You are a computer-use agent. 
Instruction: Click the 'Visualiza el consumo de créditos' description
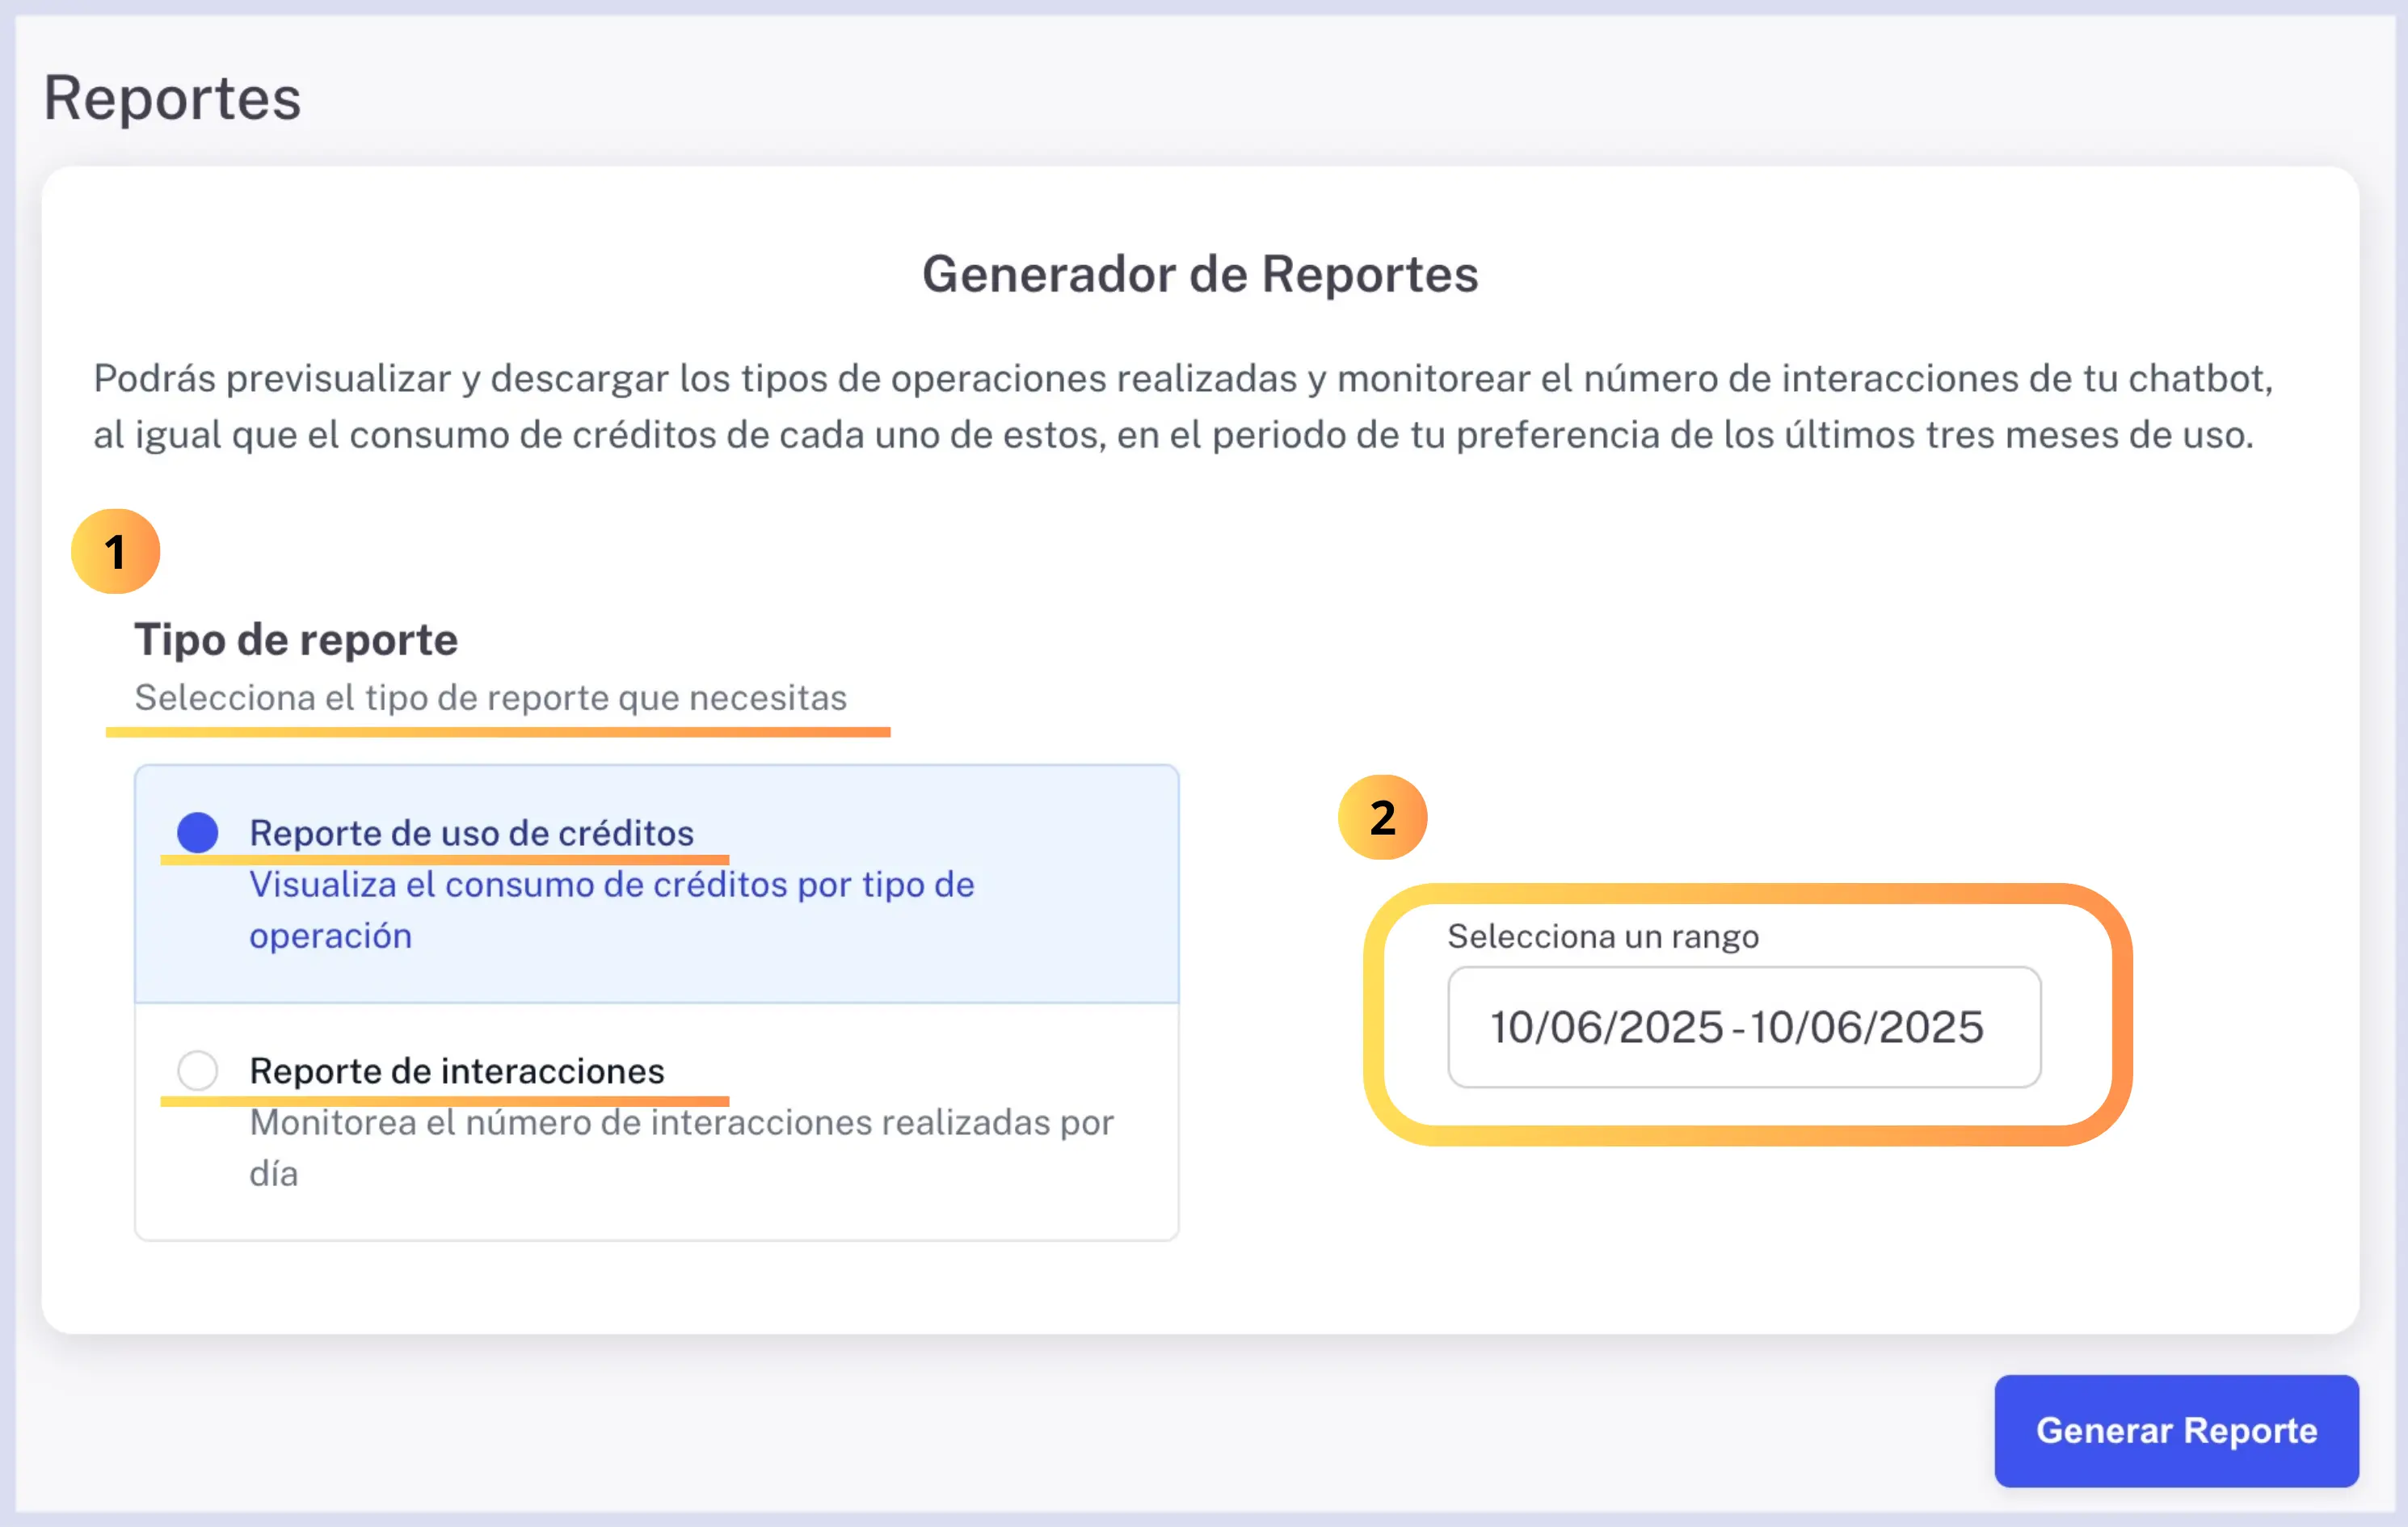tap(611, 910)
